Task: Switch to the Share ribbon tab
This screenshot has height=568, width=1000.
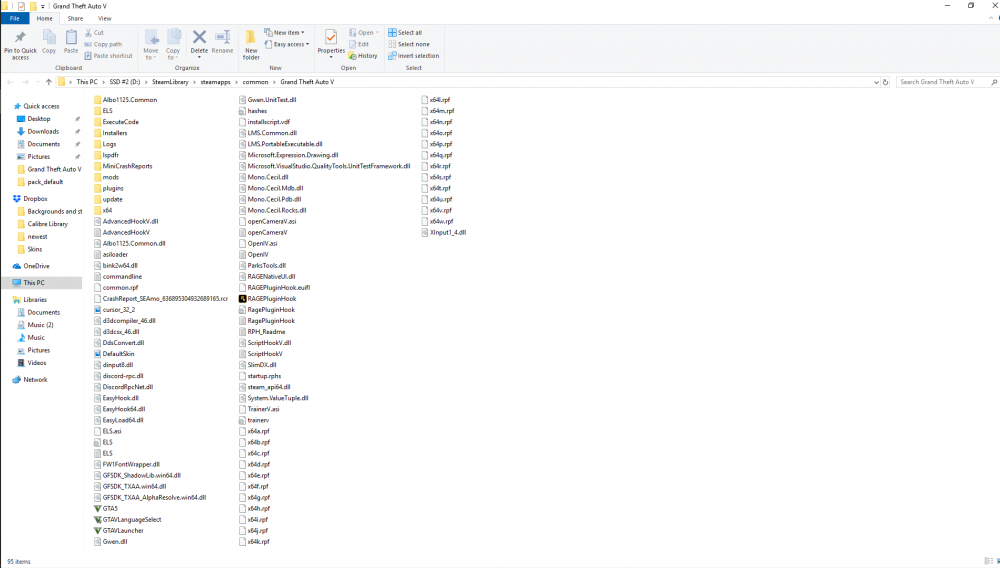Action: coord(75,18)
